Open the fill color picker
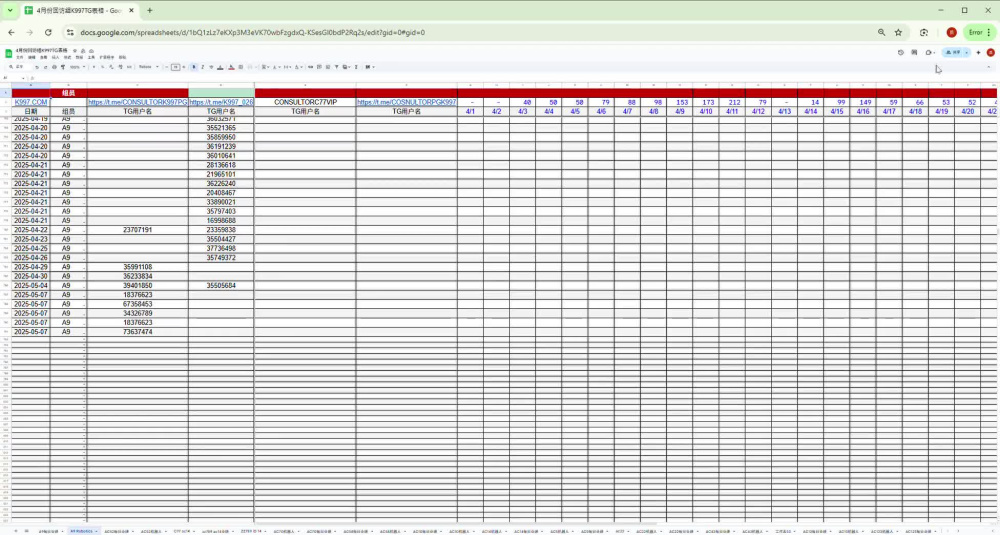 [x=232, y=67]
